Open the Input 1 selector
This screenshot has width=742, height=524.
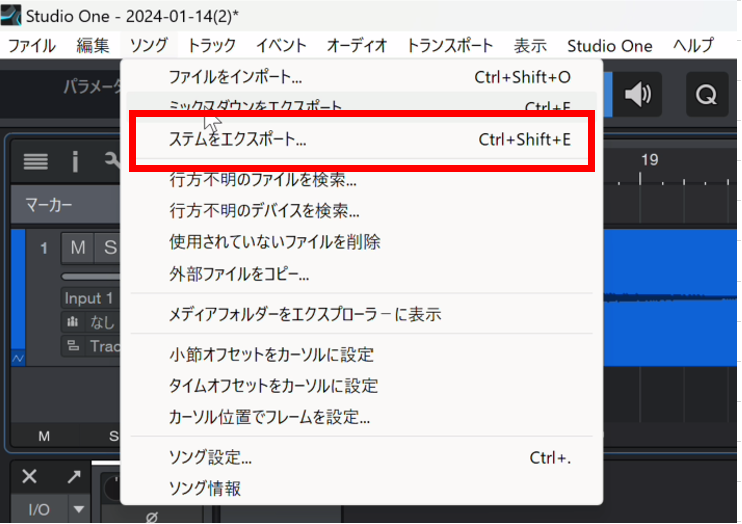91,298
